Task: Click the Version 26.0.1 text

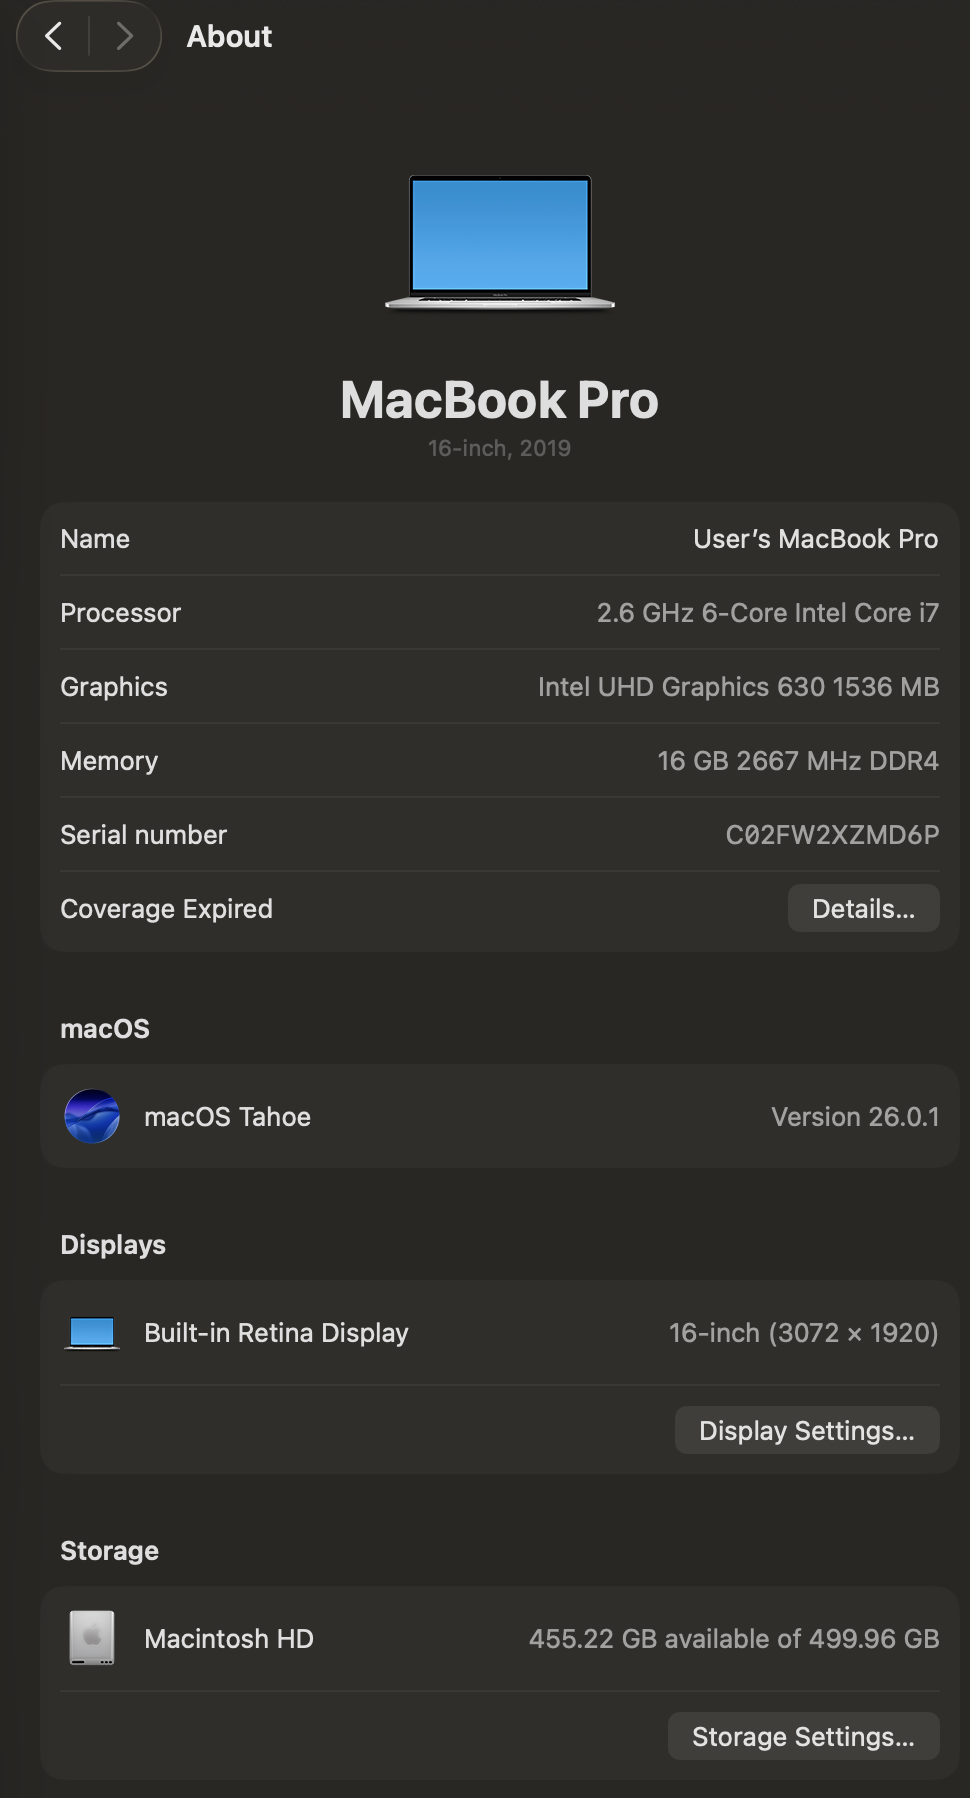Action: point(855,1117)
